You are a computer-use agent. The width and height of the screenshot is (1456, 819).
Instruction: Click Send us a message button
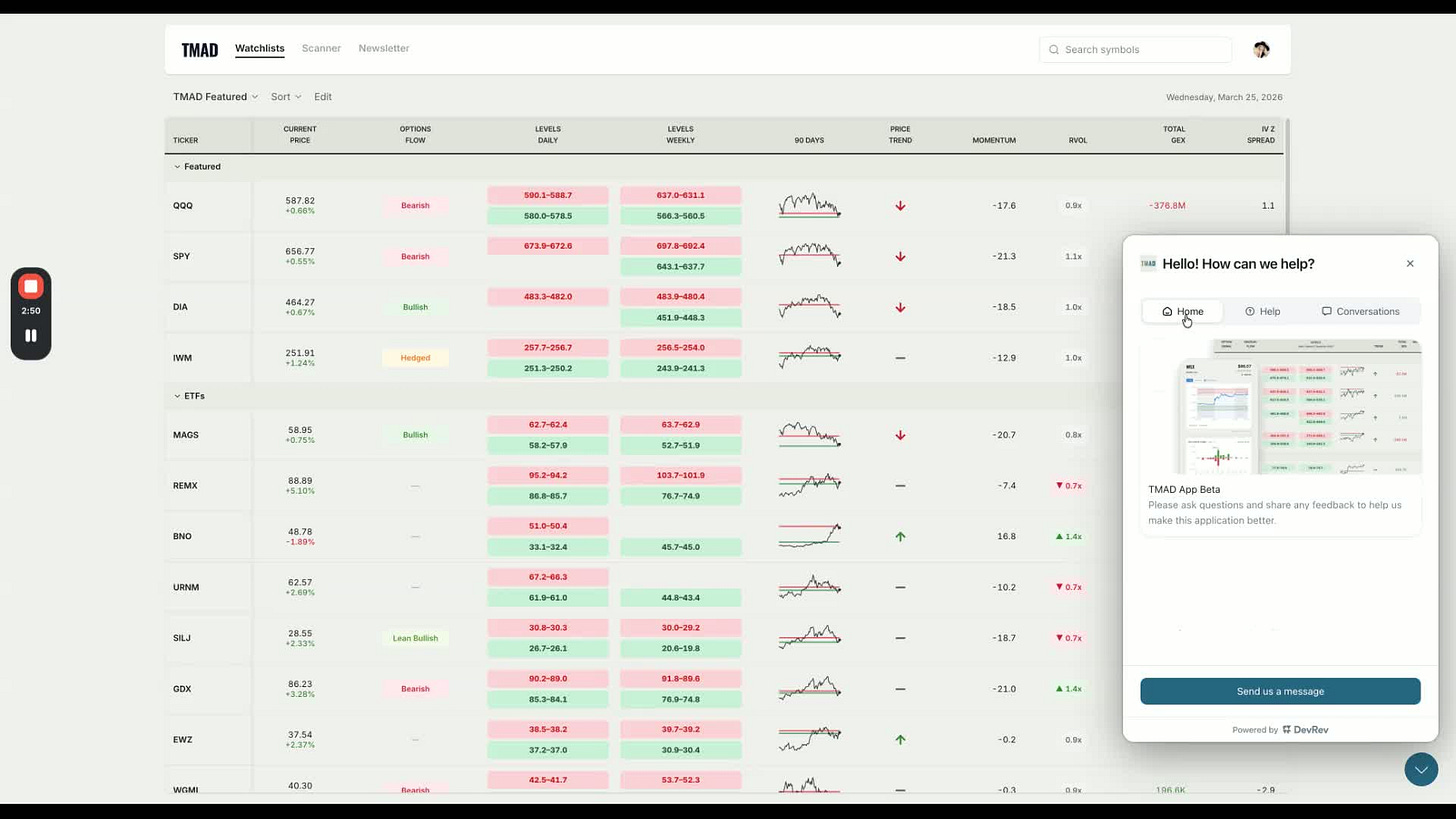[1280, 691]
